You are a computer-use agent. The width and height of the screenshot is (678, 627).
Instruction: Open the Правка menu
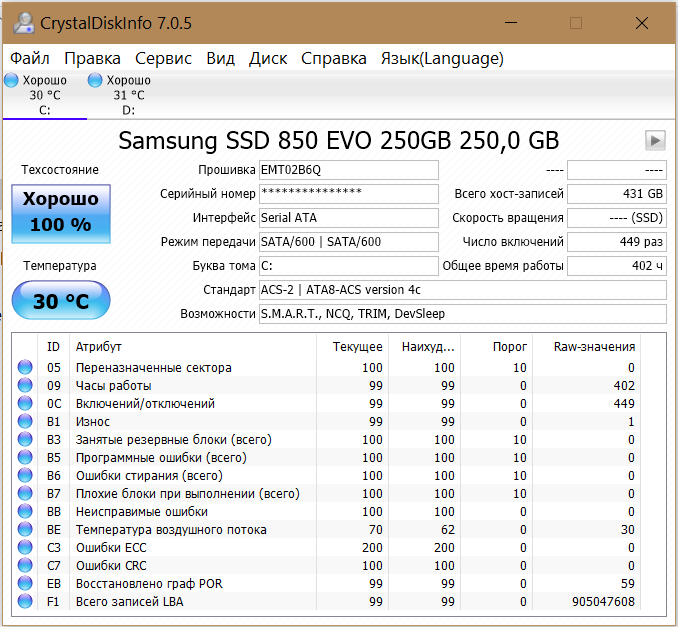point(93,58)
